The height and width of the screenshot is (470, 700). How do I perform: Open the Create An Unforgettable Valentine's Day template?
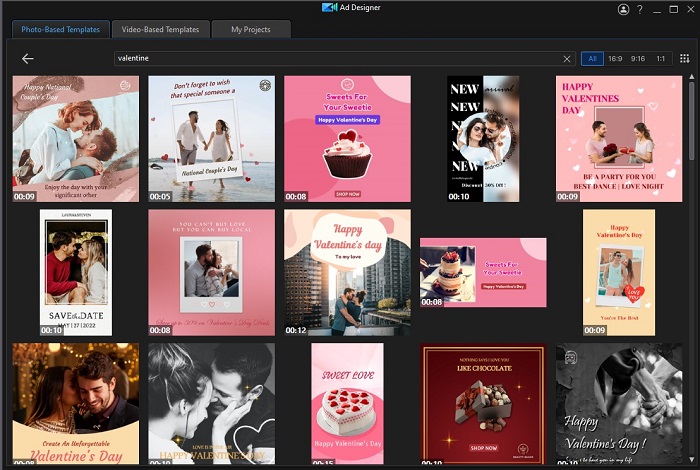click(76, 403)
